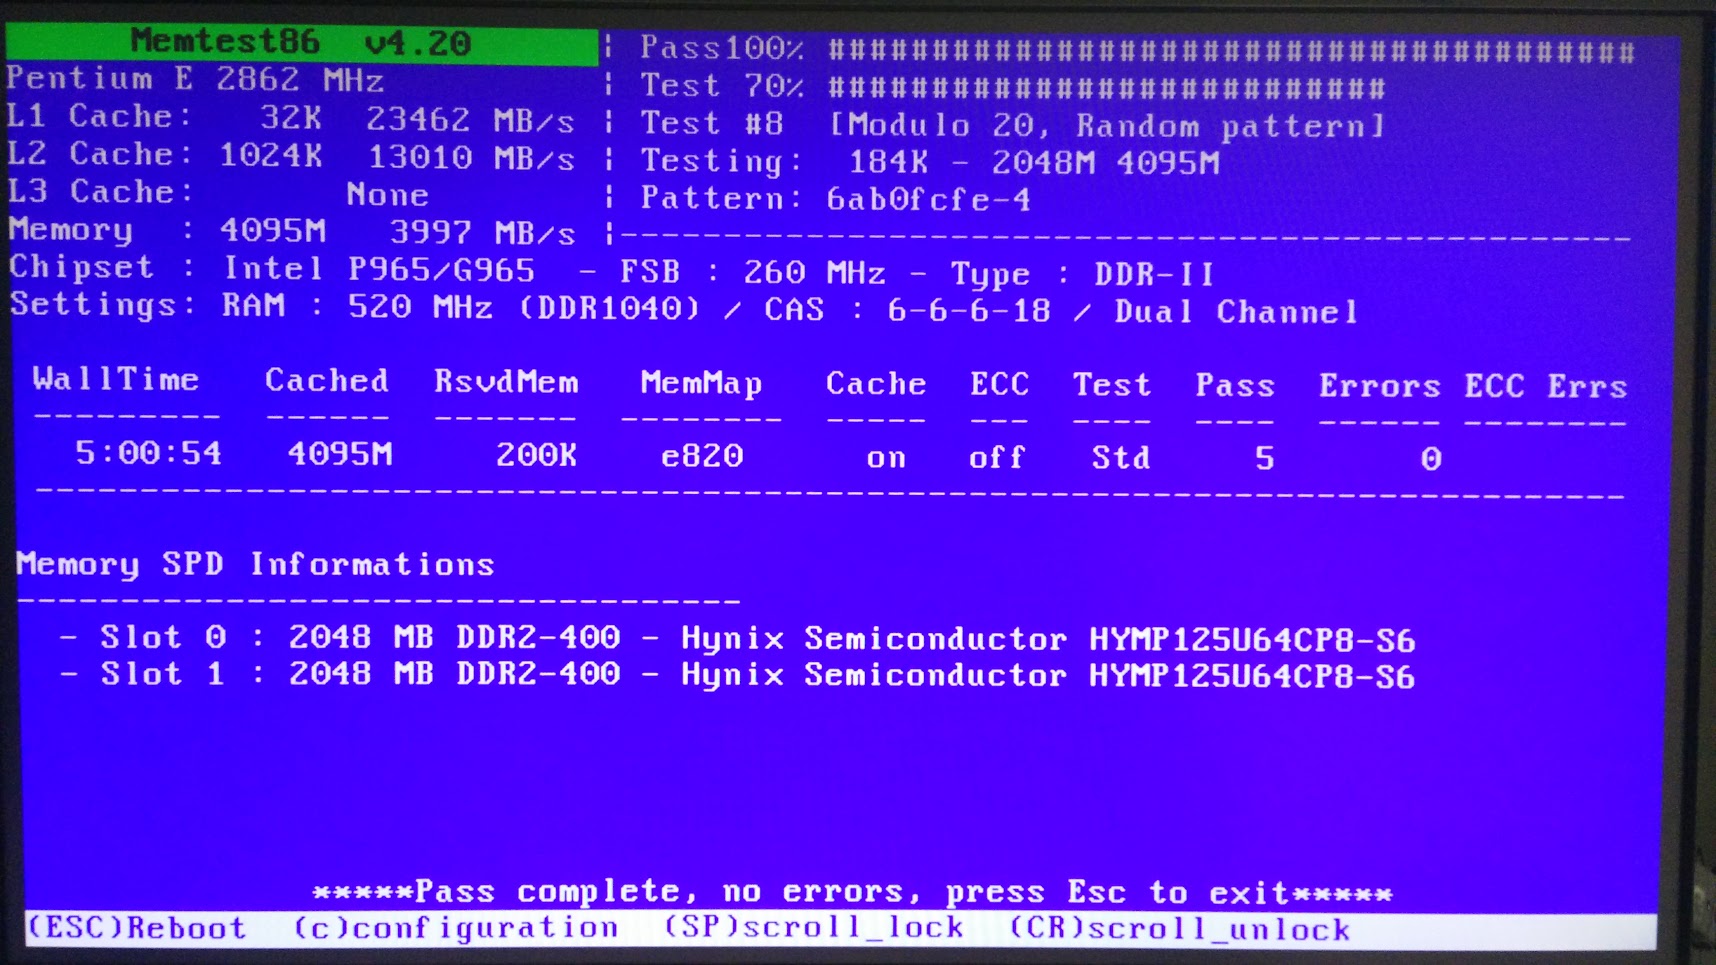Click the RsvdMem column header
Viewport: 1716px width, 965px height.
pos(506,382)
